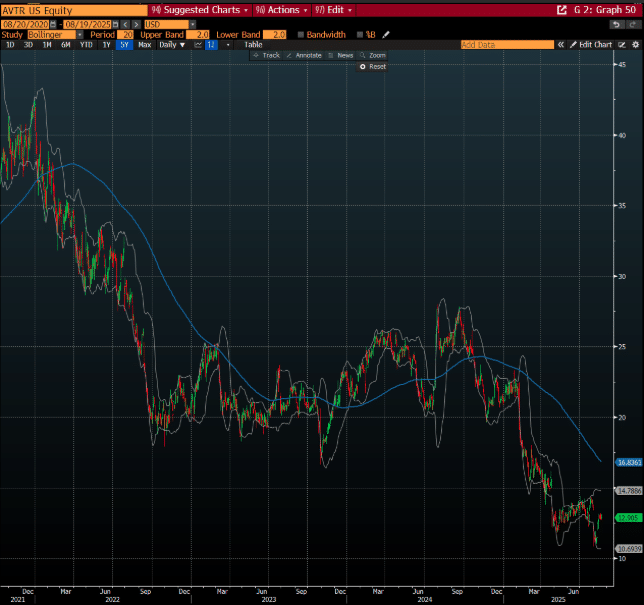Select the 6M time range
Viewport: 644px width, 605px height.
(66, 45)
